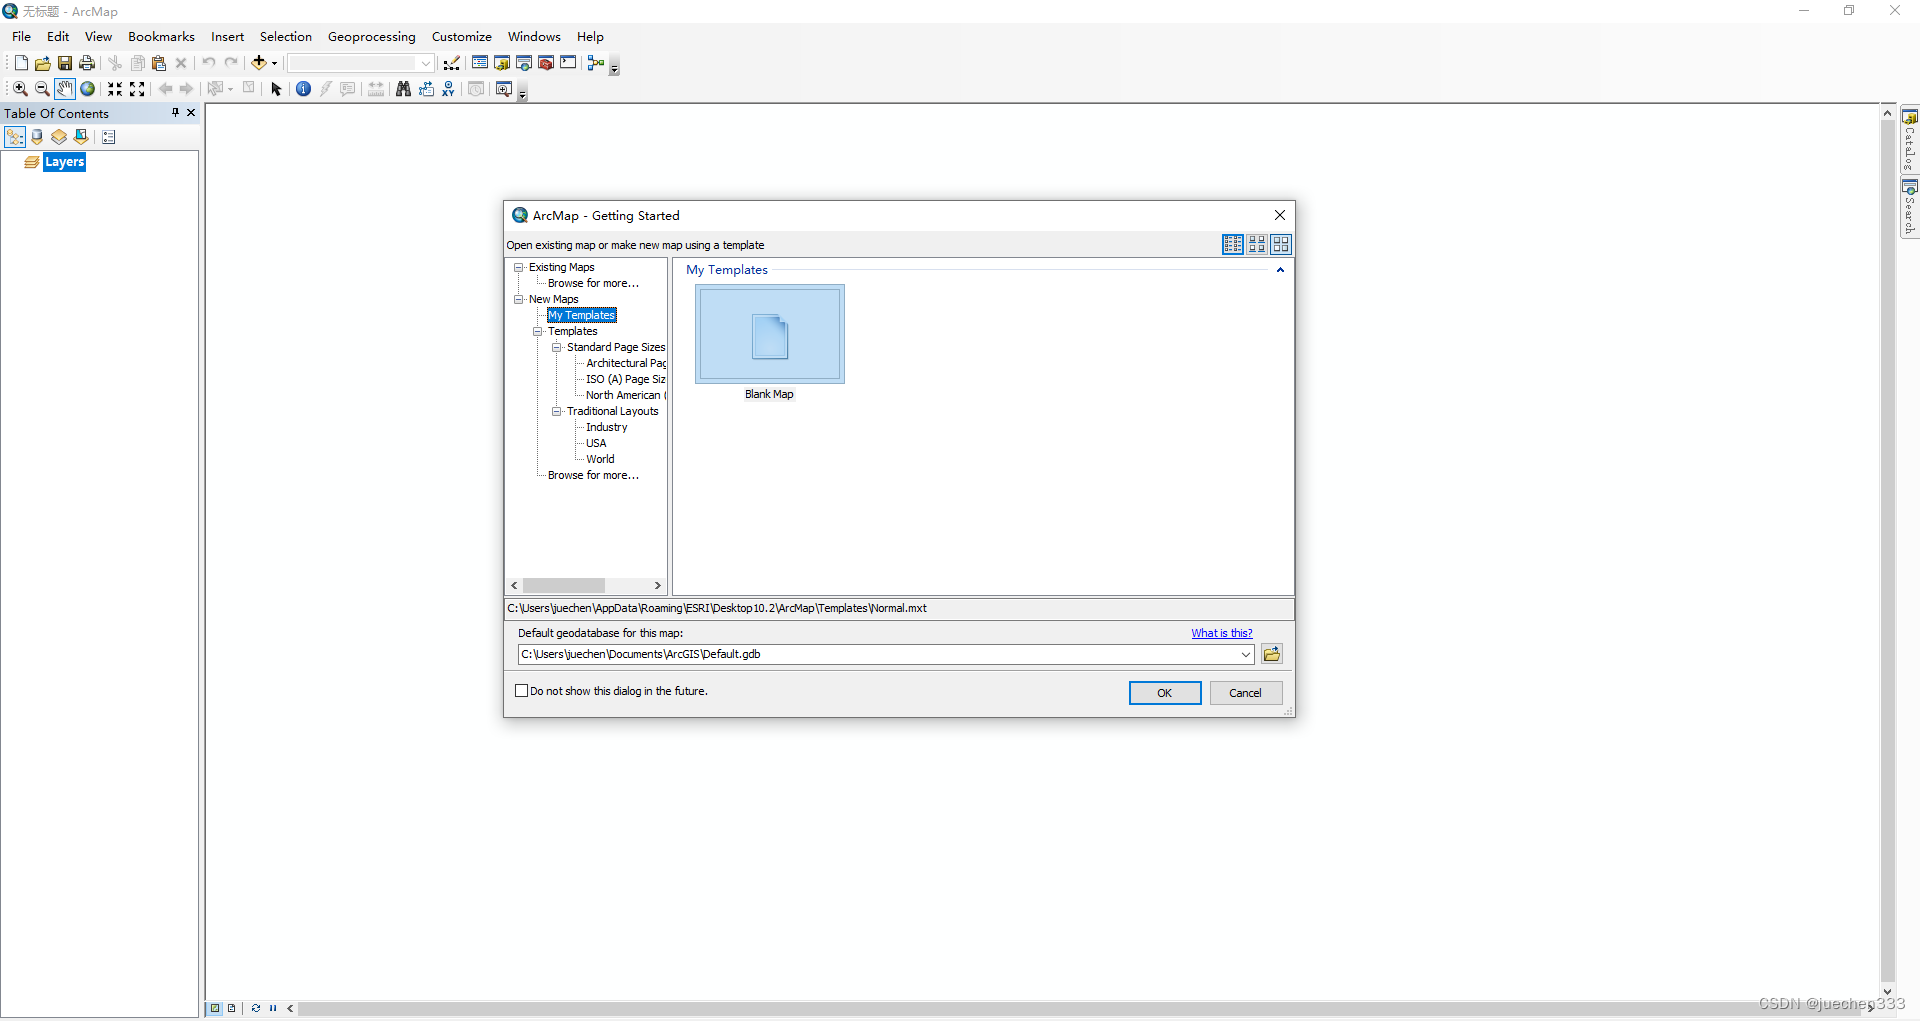Open the red ArcToolbox icon
The width and height of the screenshot is (1920, 1021).
click(546, 63)
